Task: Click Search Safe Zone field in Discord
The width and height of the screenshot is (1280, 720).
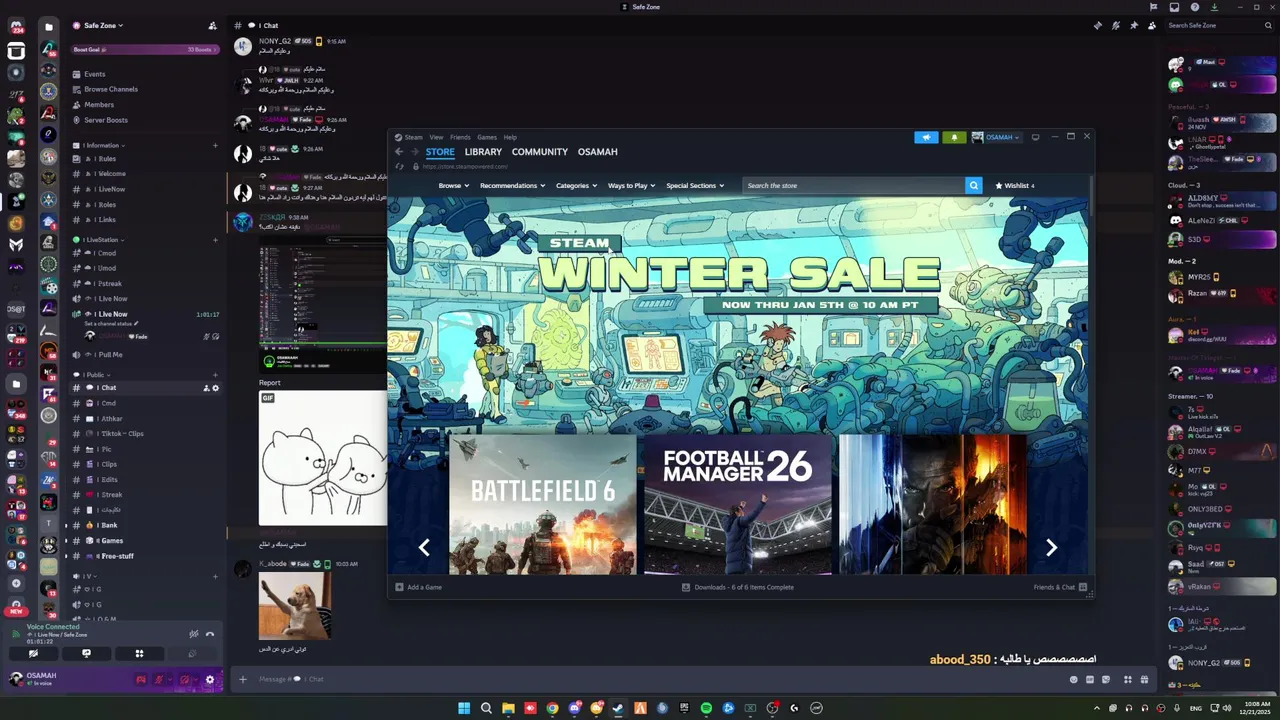Action: [x=1219, y=25]
